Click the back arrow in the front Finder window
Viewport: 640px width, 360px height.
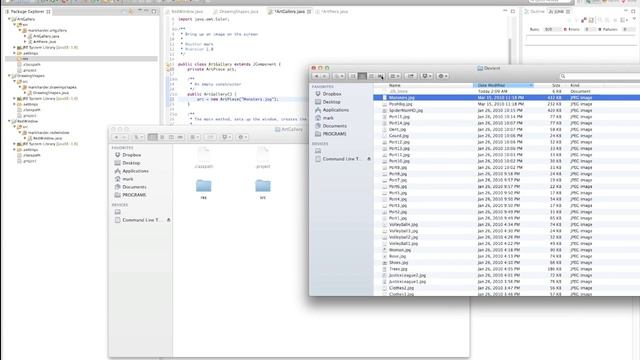pyautogui.click(x=316, y=76)
